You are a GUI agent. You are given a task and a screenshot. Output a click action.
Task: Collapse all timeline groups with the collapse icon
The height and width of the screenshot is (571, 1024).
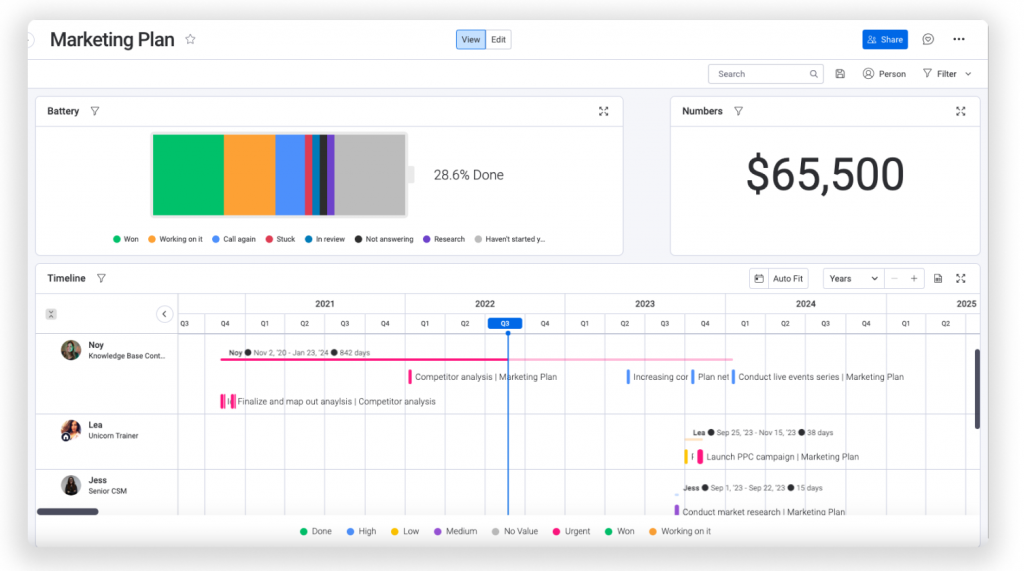(x=51, y=314)
